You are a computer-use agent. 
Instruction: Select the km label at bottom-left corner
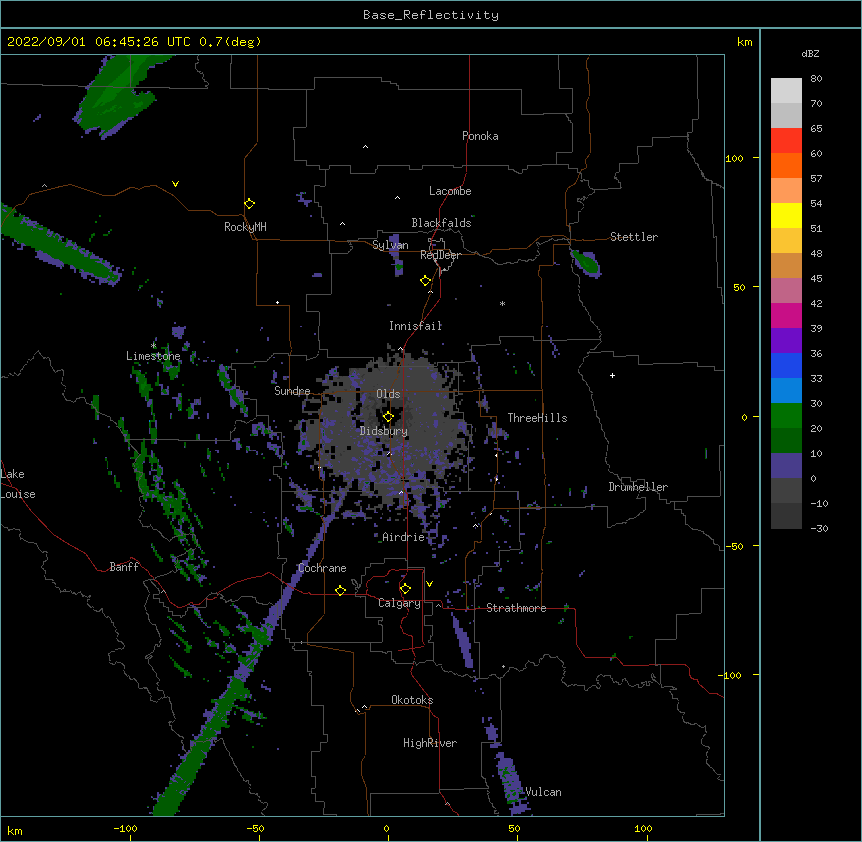click(15, 830)
